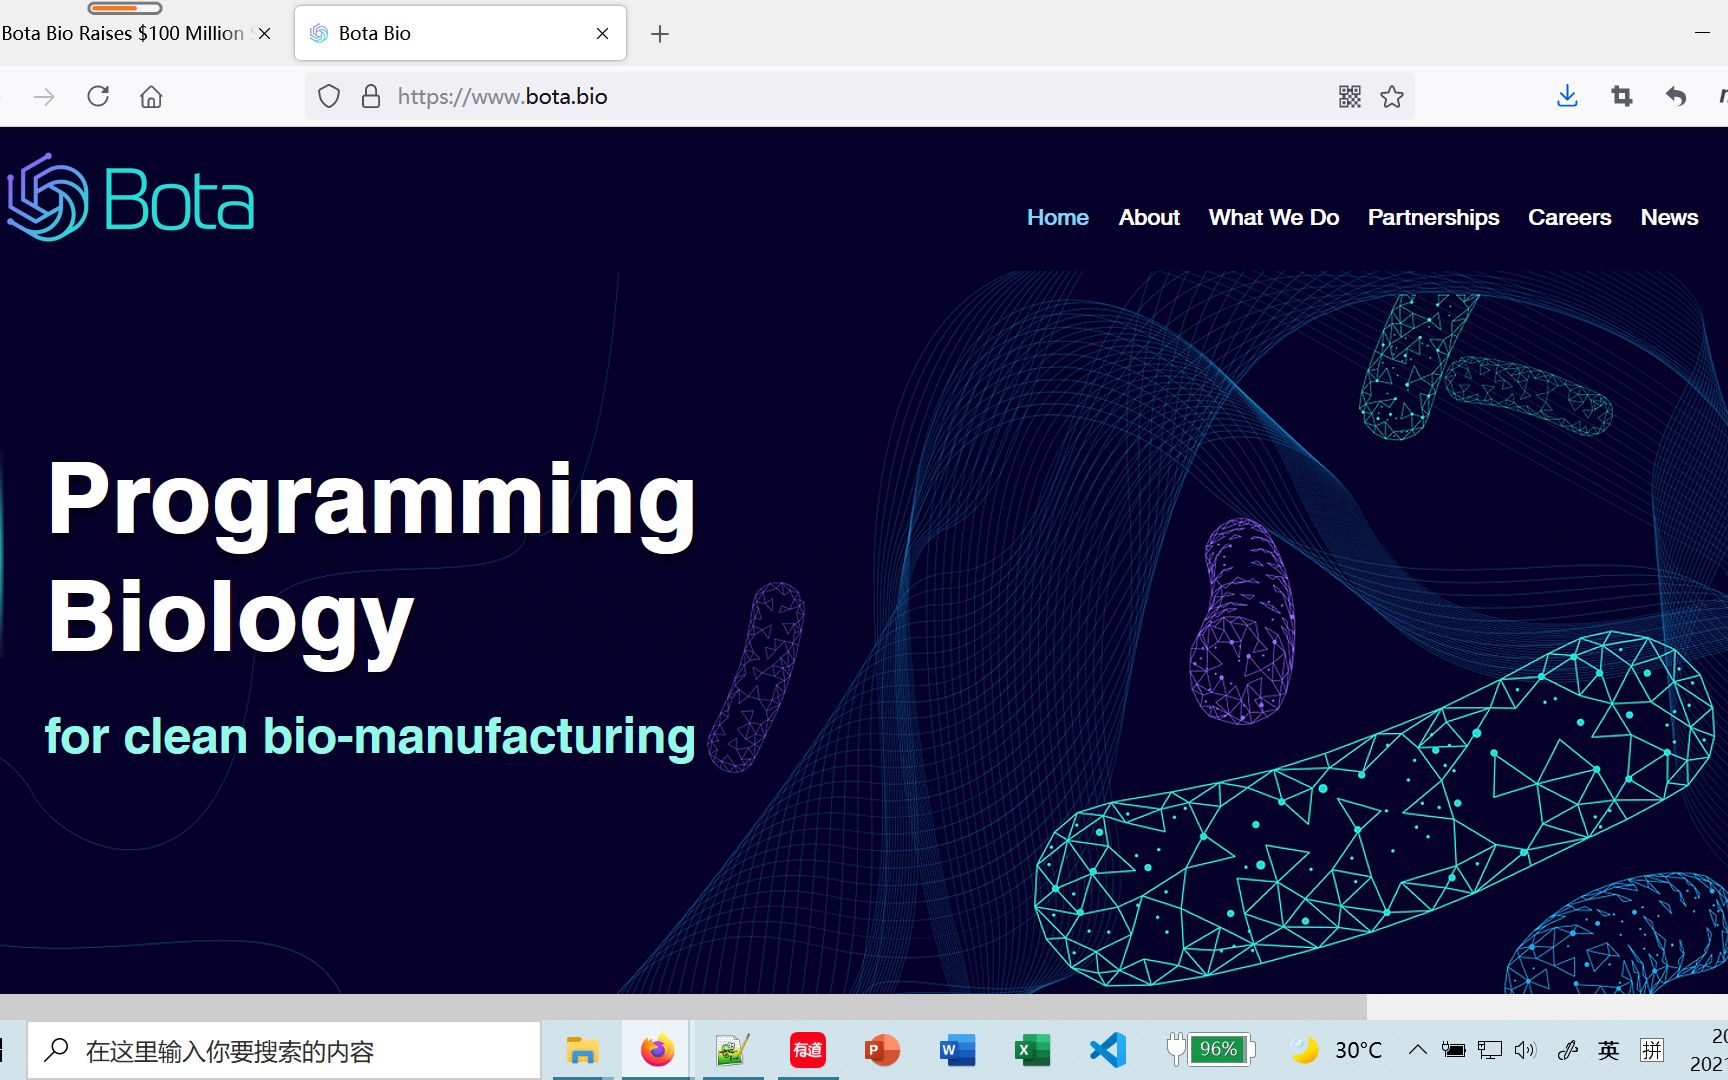This screenshot has width=1728, height=1080.
Task: Open the notepad app in taskbar
Action: pos(732,1050)
